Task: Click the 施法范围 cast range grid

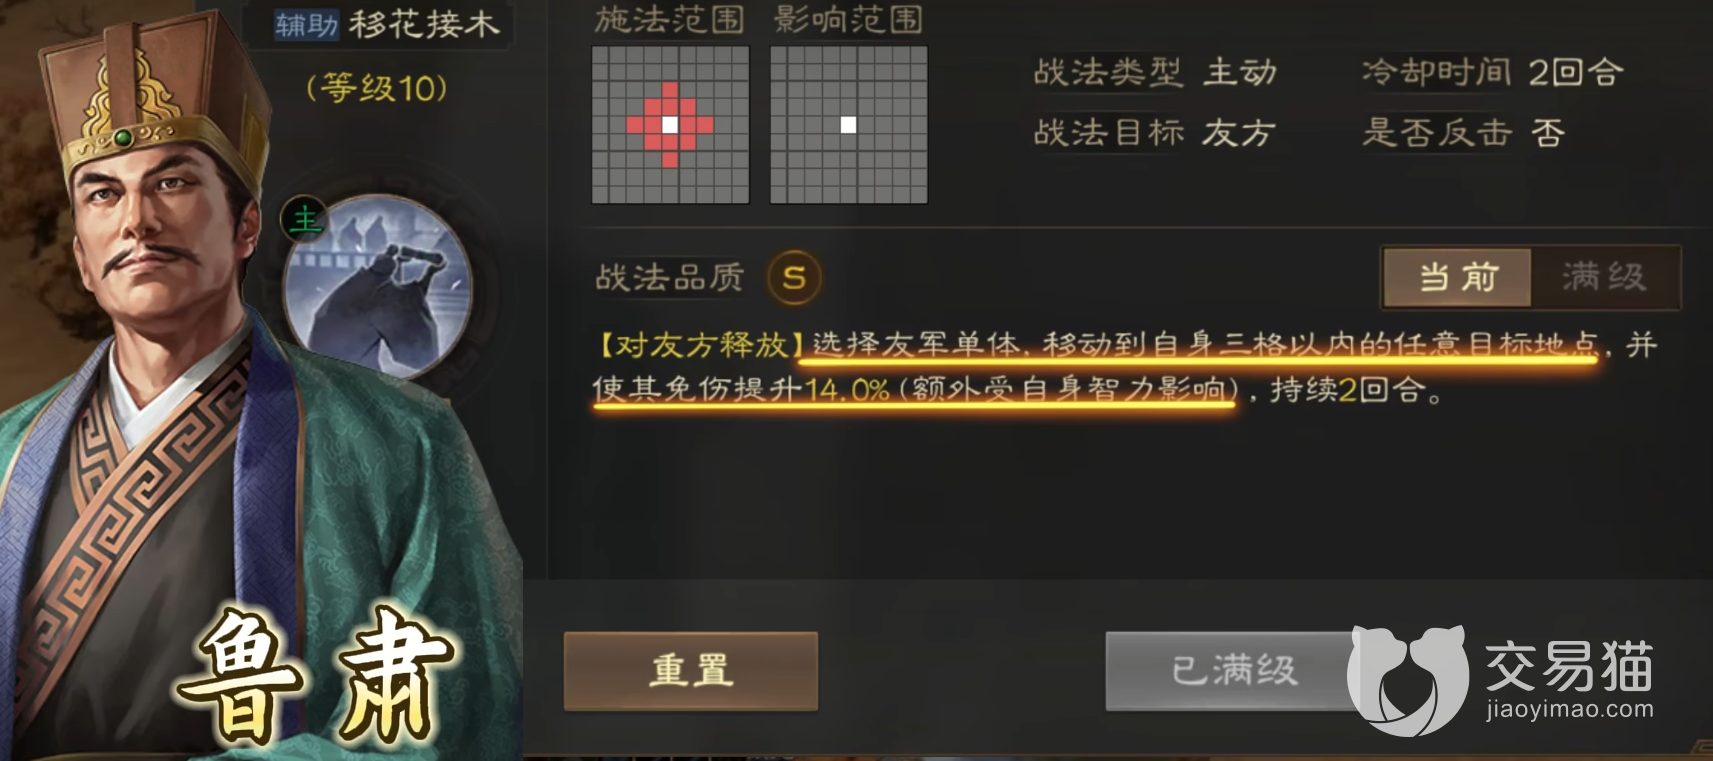Action: tap(670, 125)
